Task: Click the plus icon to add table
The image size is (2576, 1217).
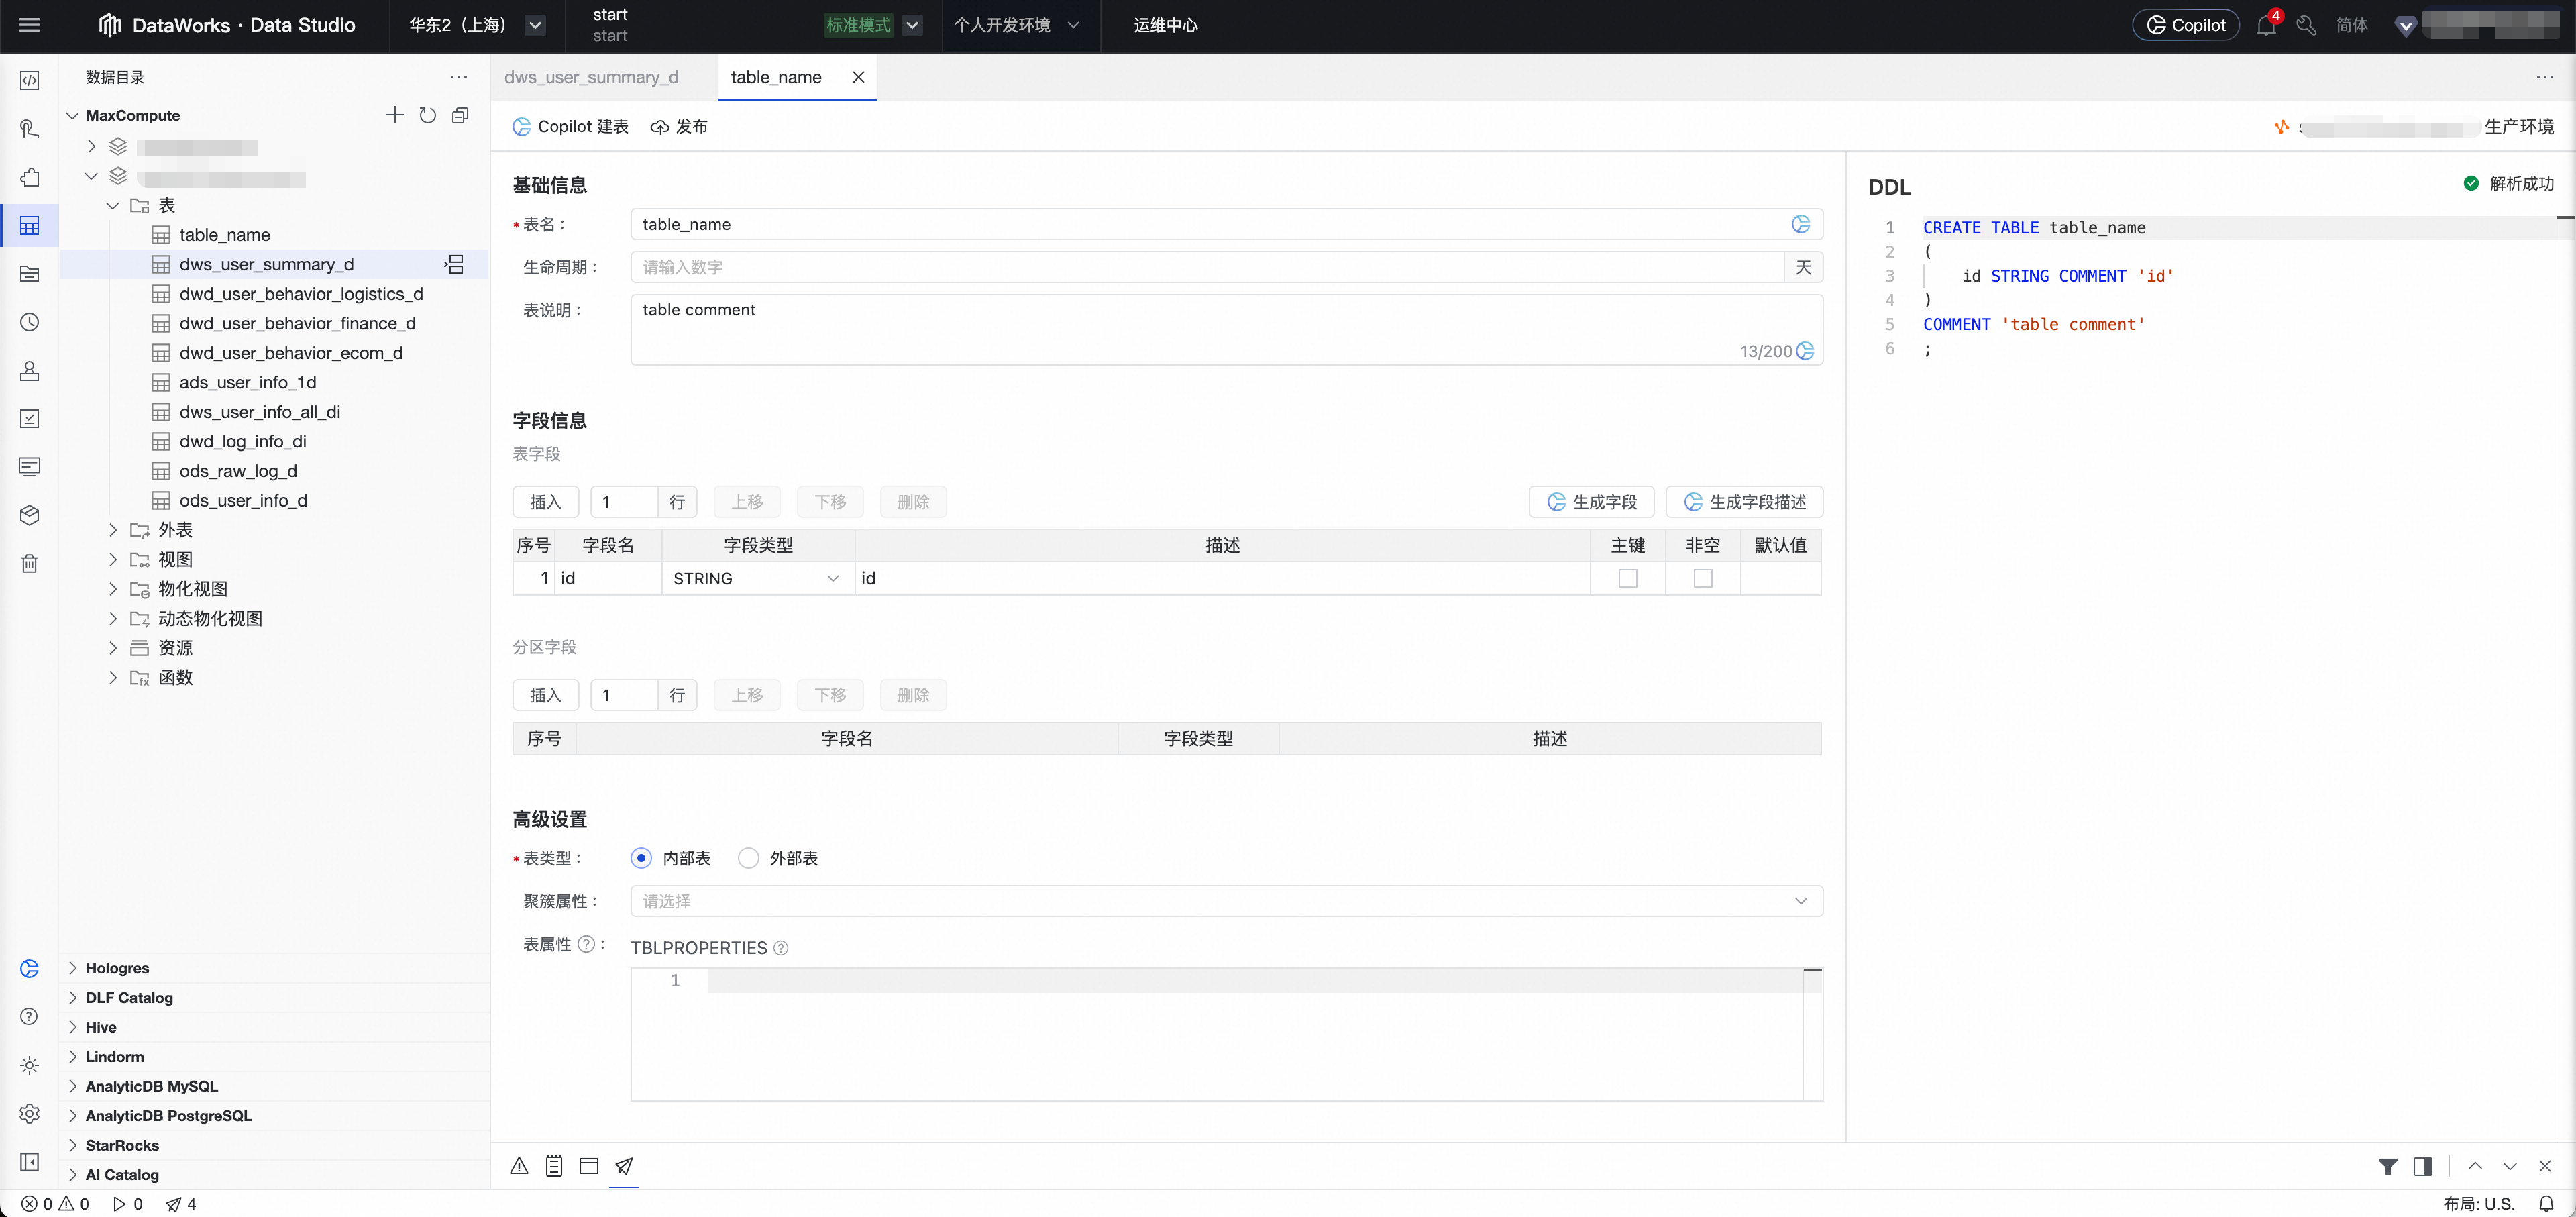Action: [395, 115]
